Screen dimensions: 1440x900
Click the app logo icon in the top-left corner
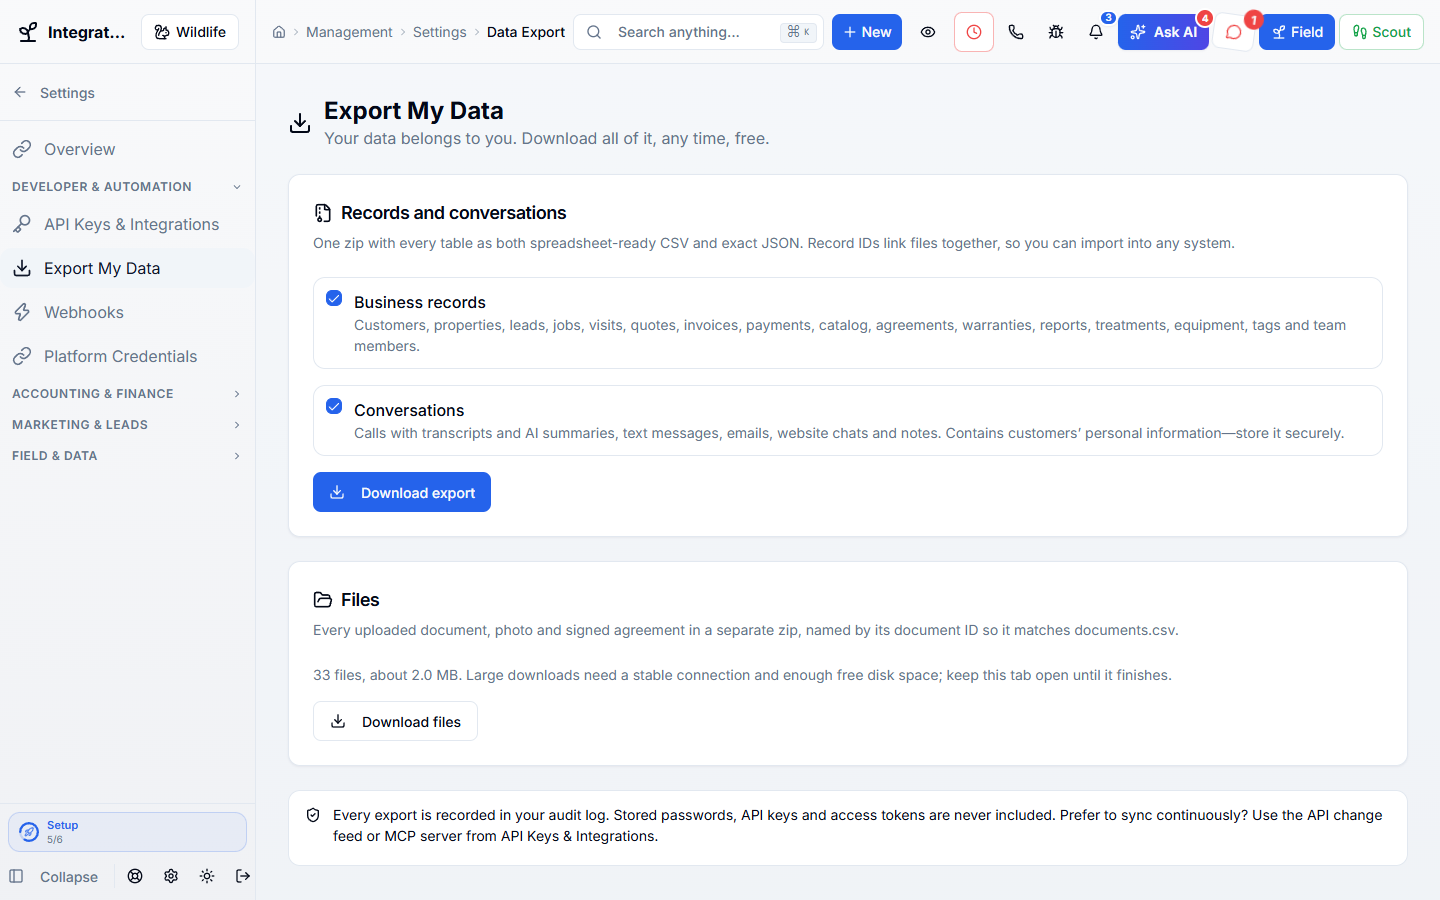pyautogui.click(x=29, y=32)
